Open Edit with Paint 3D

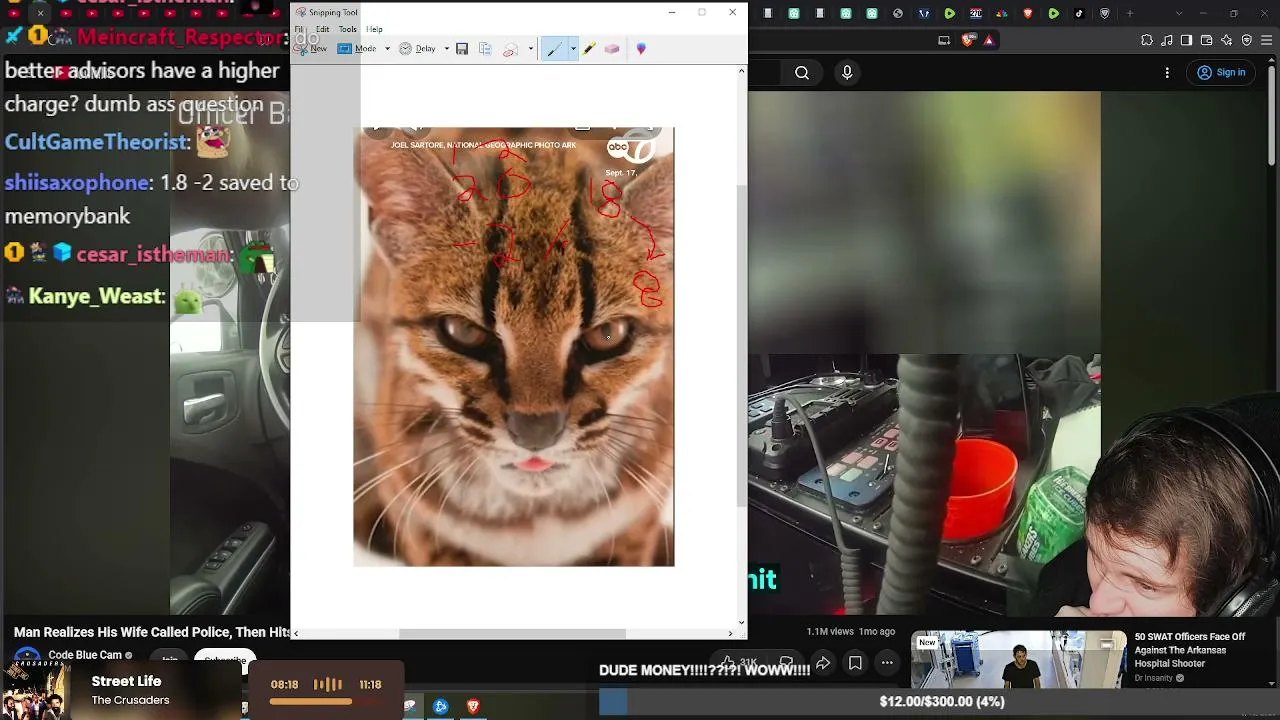click(x=641, y=49)
